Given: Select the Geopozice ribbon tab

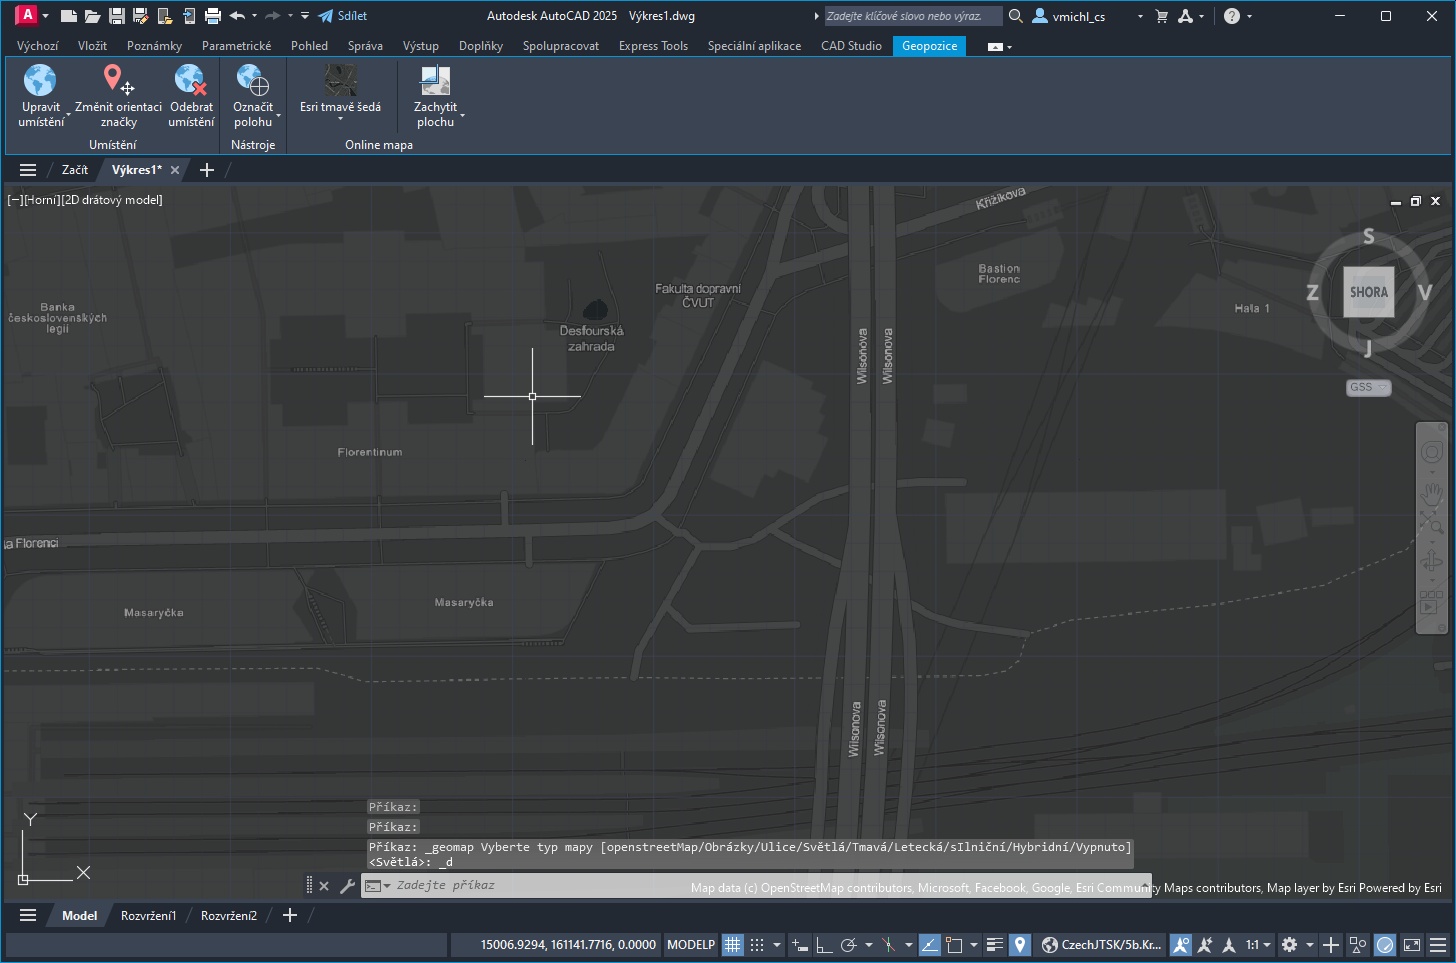Looking at the screenshot, I should tap(929, 46).
